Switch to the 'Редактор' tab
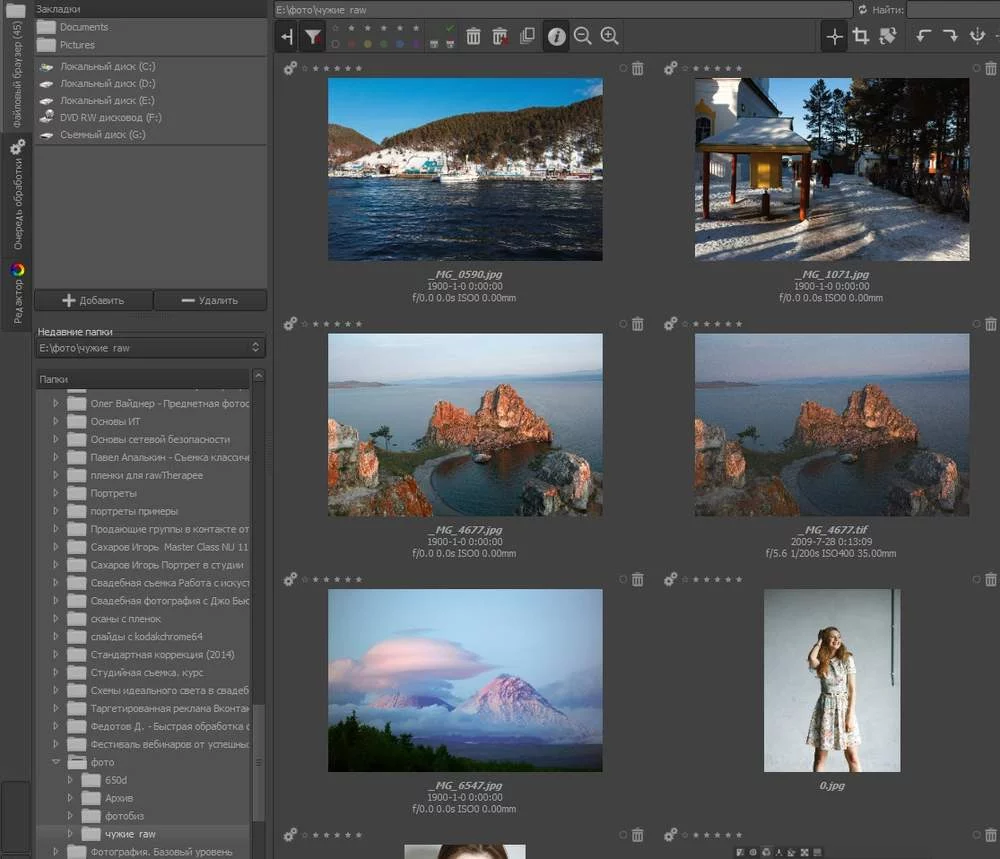The width and height of the screenshot is (1000, 859). tap(17, 293)
